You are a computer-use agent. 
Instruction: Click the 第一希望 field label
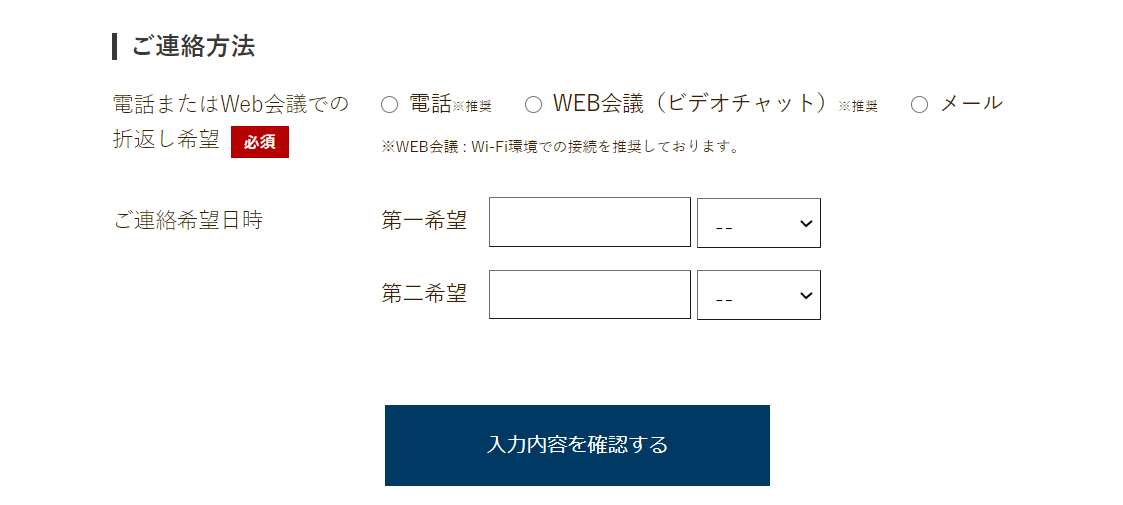(x=424, y=221)
